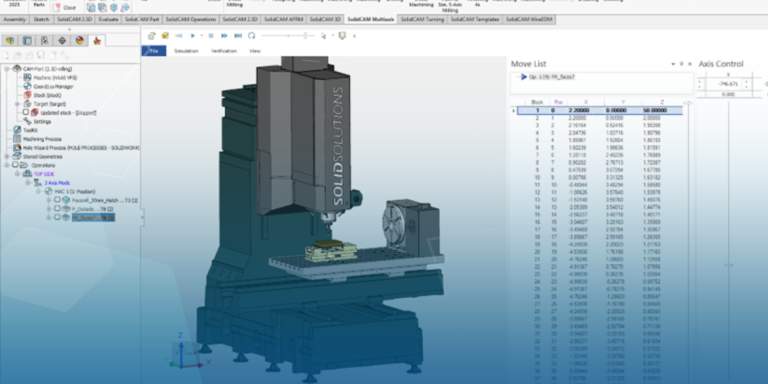Pause the machine simulation
This screenshot has height=384, width=768.
coord(211,36)
